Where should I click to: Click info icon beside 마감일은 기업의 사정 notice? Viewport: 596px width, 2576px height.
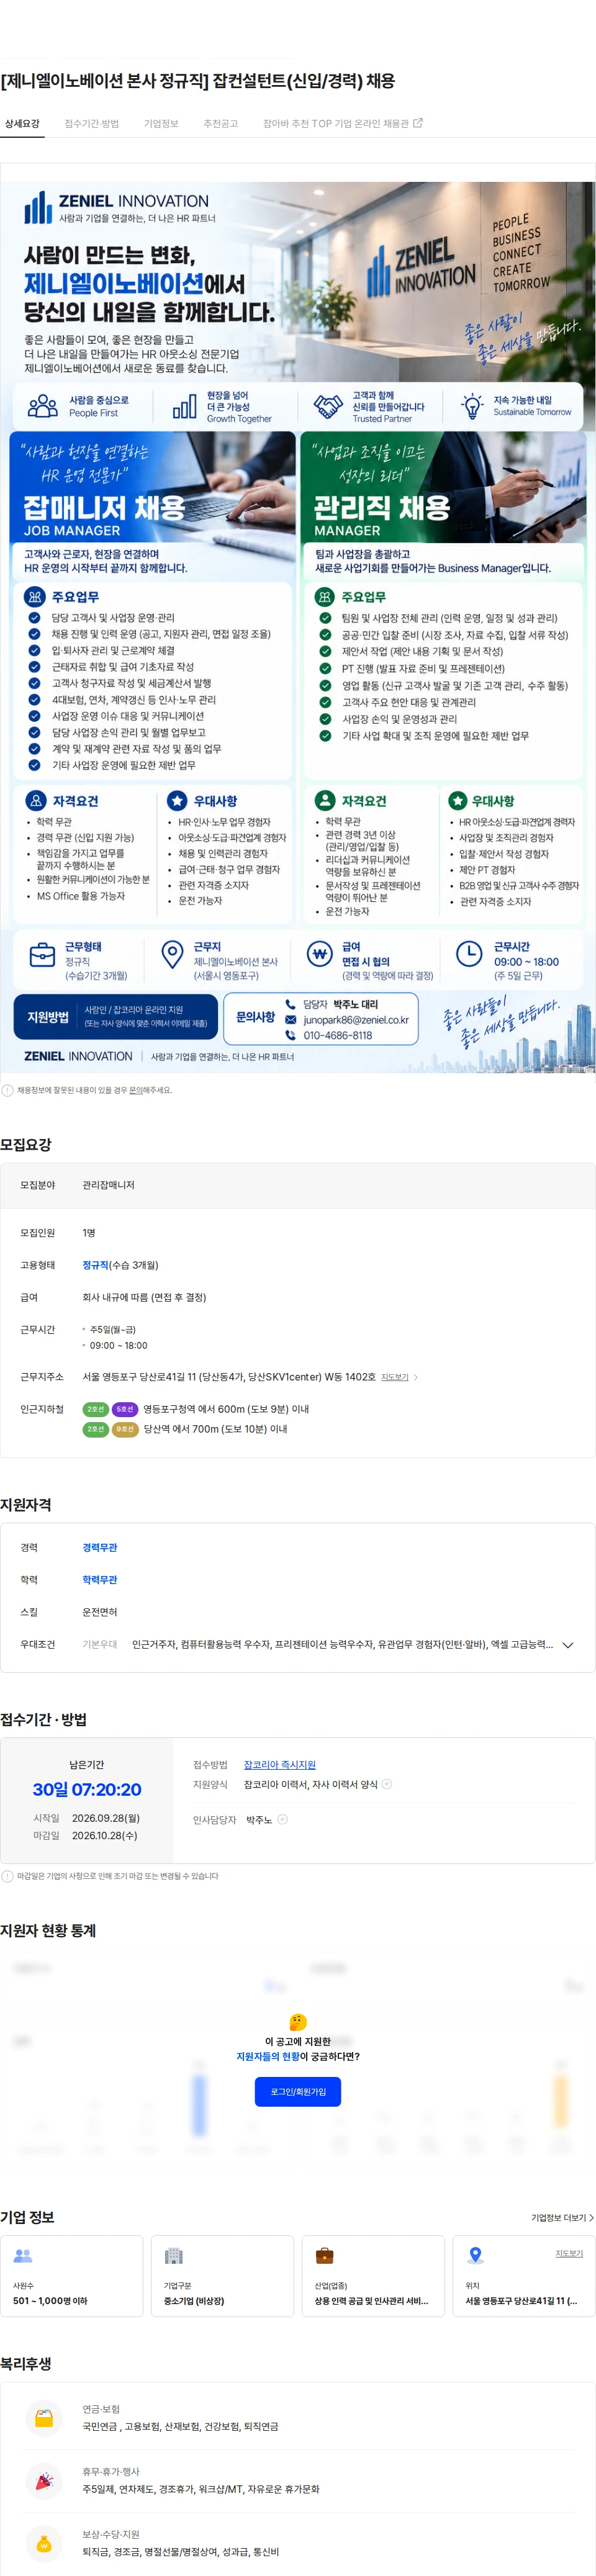[8, 1876]
